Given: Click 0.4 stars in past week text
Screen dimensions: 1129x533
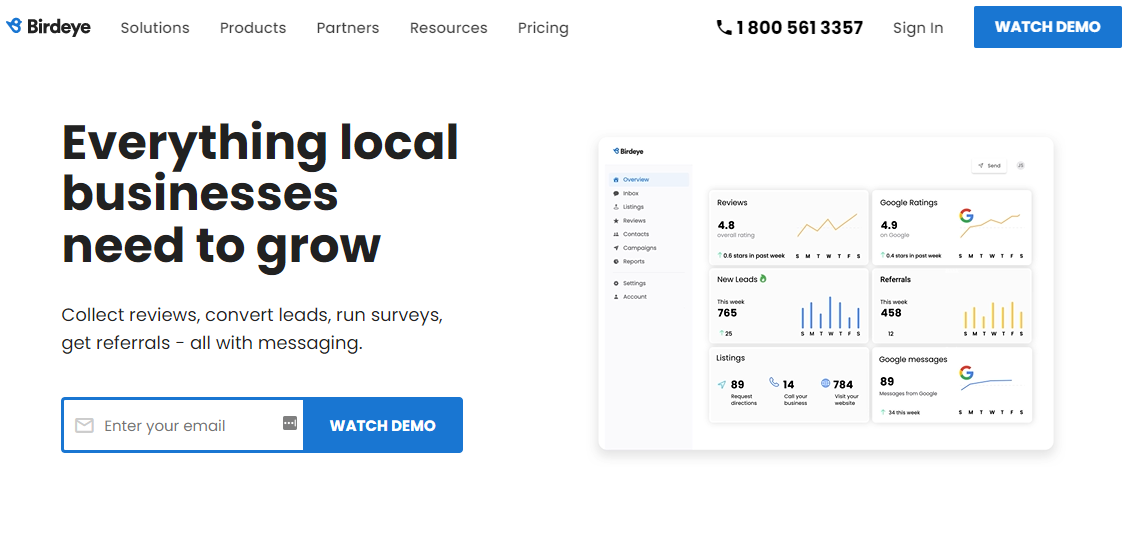Looking at the screenshot, I should [914, 255].
